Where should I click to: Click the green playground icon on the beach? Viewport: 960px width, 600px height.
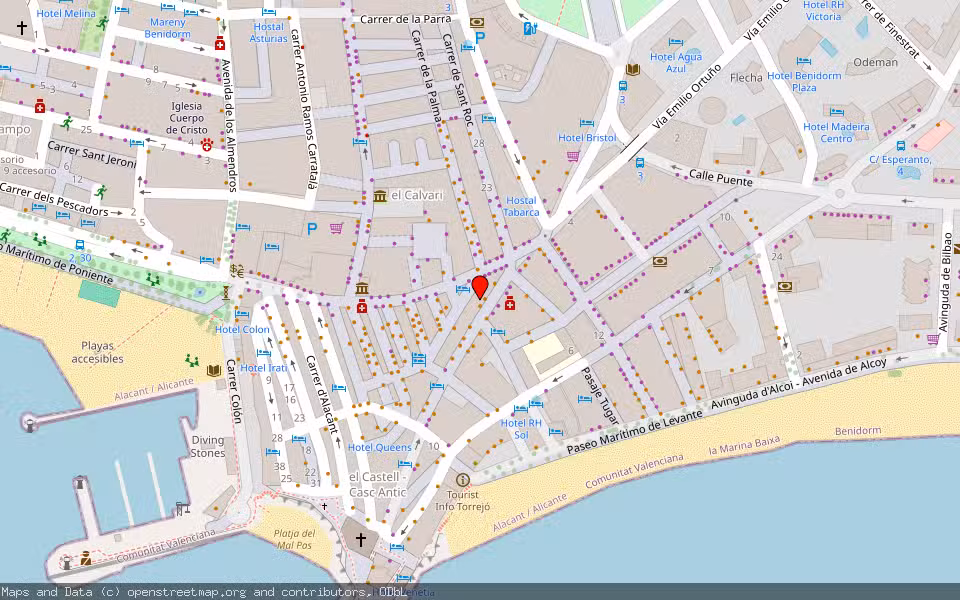(192, 361)
